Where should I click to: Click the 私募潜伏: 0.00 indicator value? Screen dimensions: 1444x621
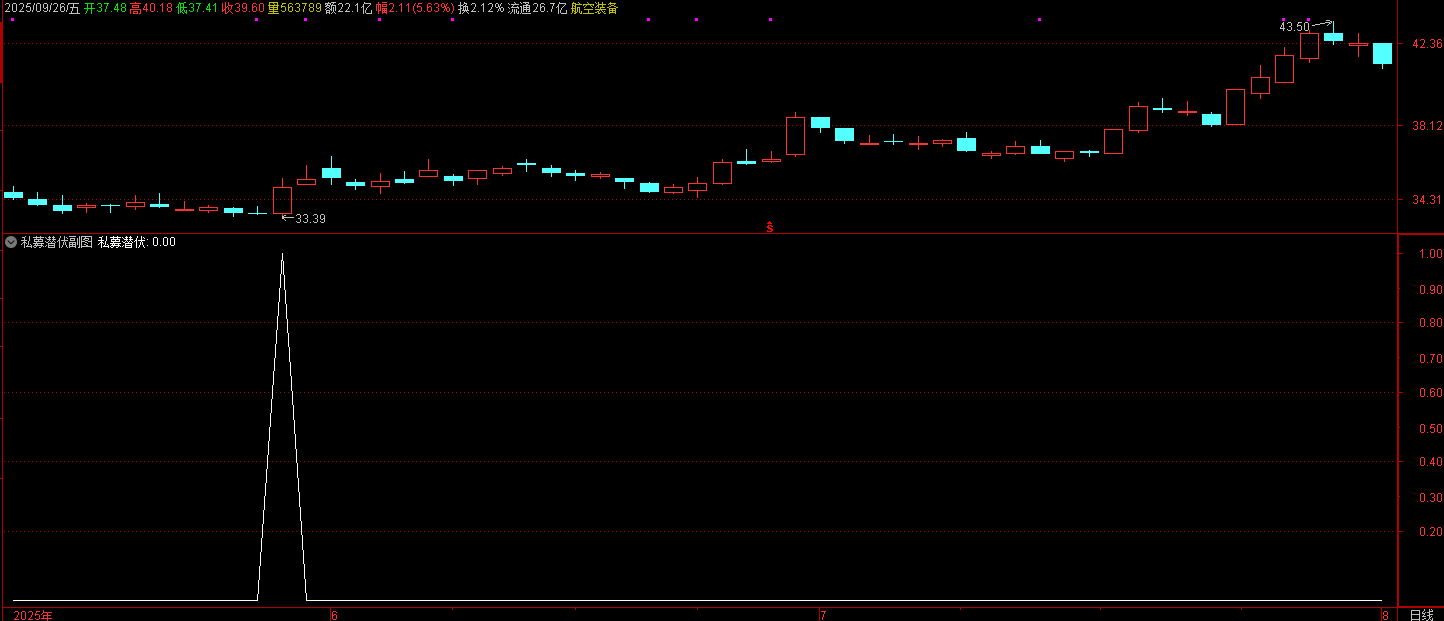coord(137,242)
